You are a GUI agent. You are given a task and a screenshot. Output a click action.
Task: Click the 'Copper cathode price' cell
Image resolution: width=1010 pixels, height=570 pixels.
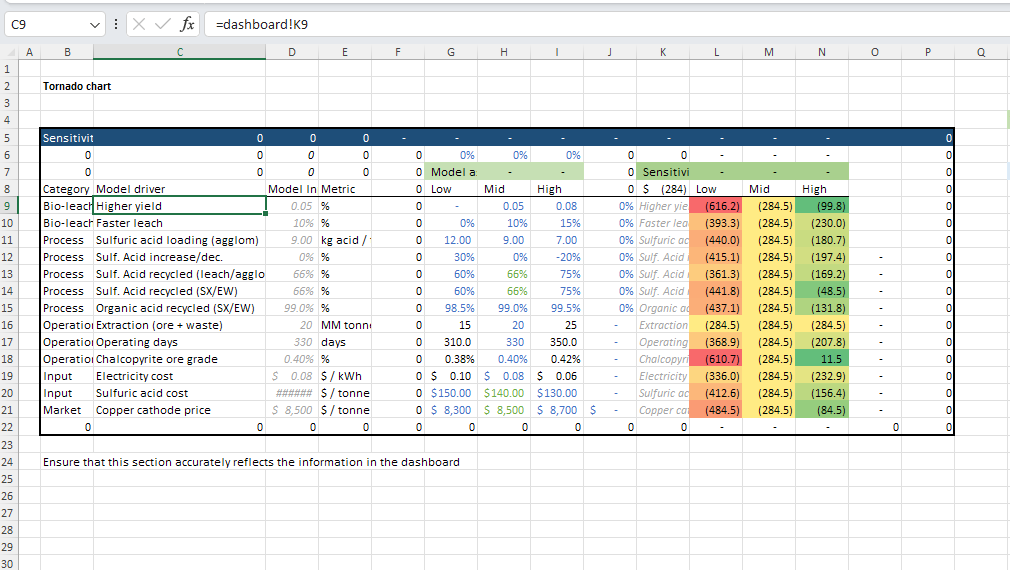pos(180,410)
